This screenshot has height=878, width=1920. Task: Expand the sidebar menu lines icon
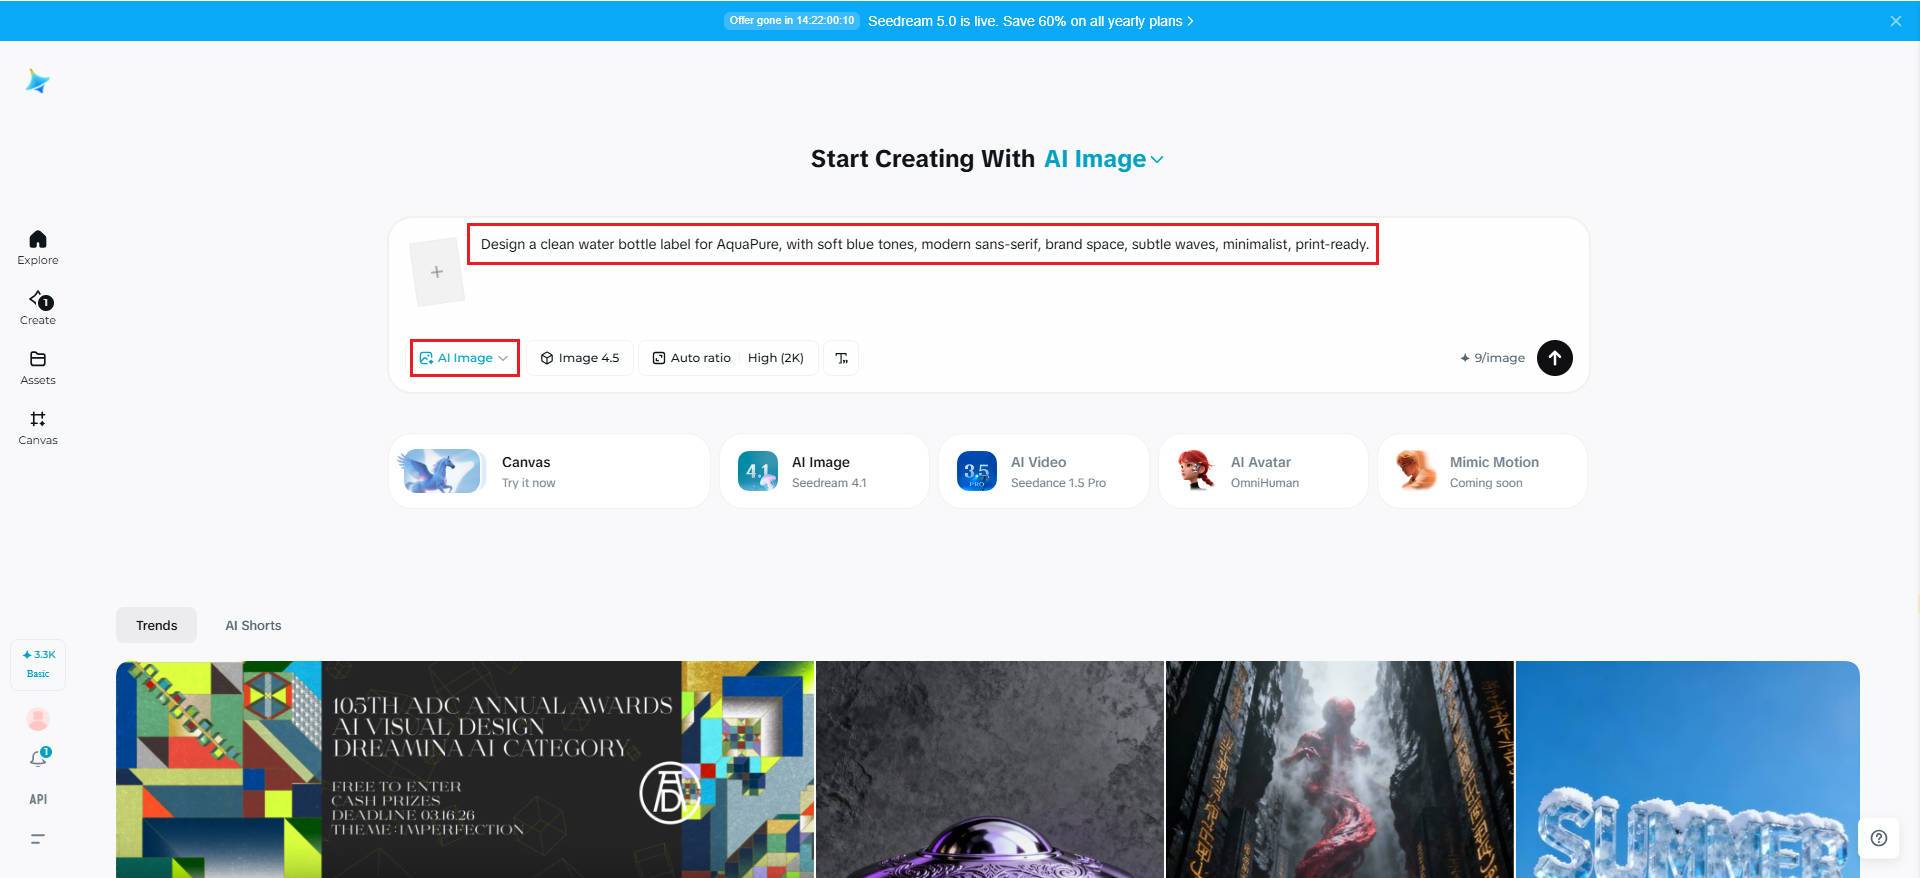(x=38, y=839)
